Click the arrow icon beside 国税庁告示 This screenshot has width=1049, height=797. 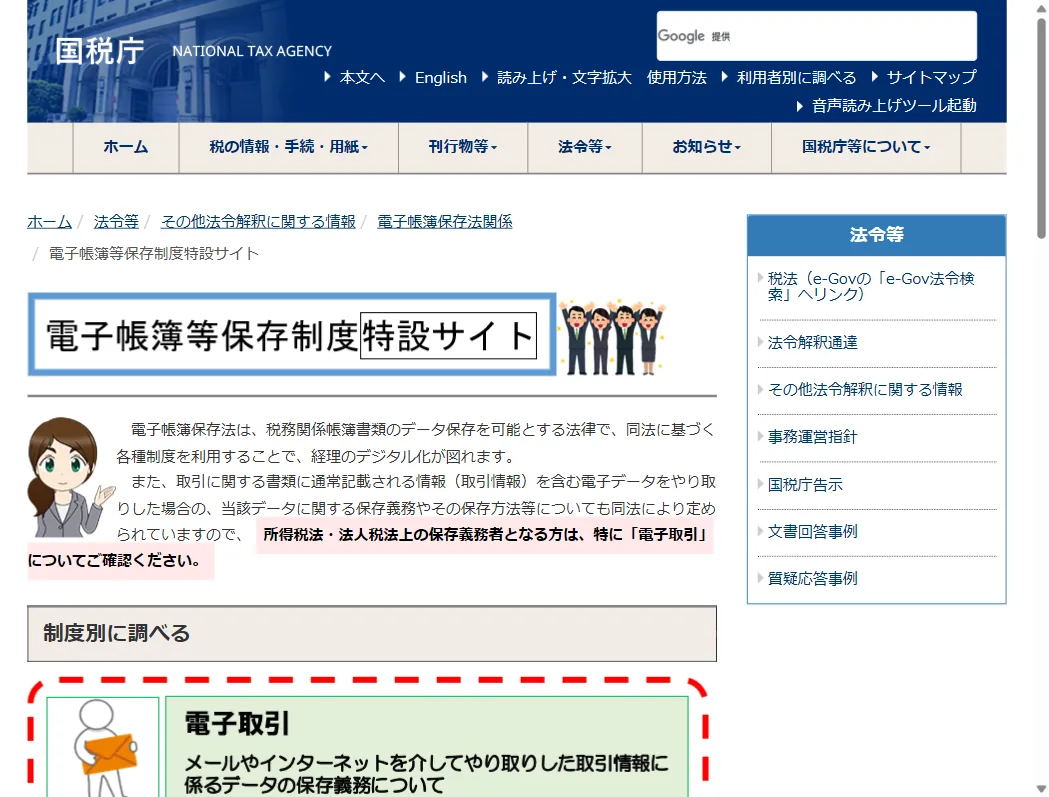761,483
